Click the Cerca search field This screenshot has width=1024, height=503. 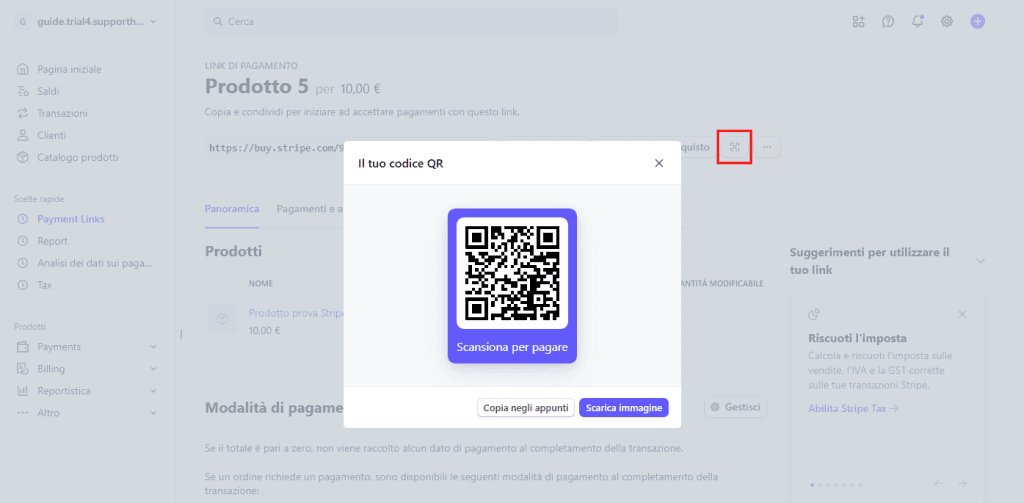pyautogui.click(x=411, y=22)
